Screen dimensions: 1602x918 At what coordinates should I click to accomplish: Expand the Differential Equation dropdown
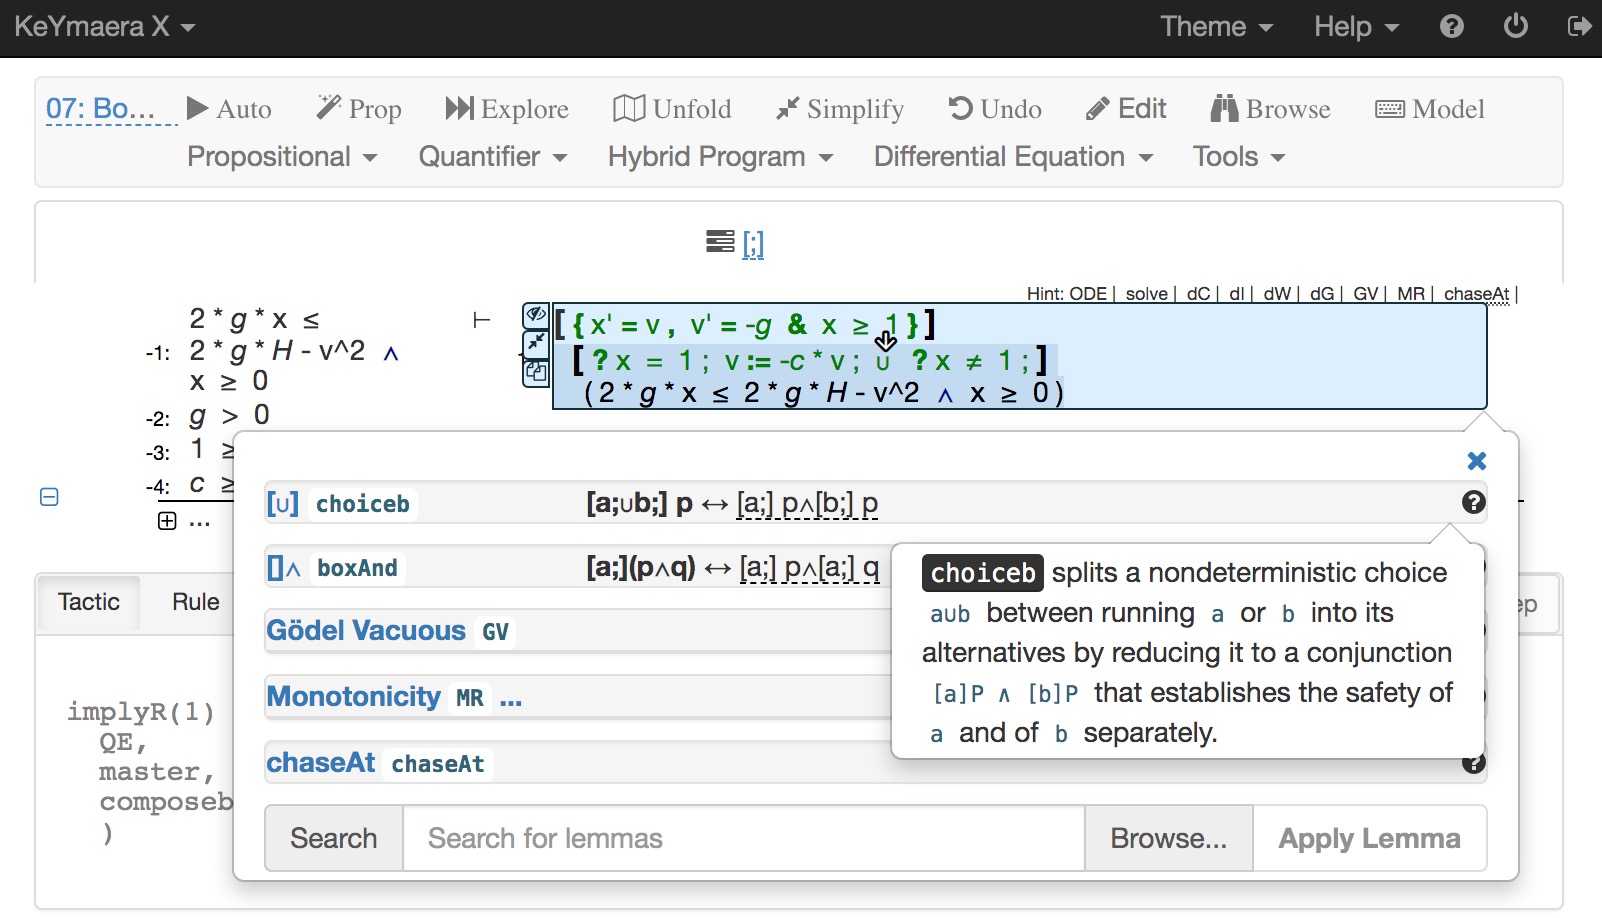point(1013,157)
